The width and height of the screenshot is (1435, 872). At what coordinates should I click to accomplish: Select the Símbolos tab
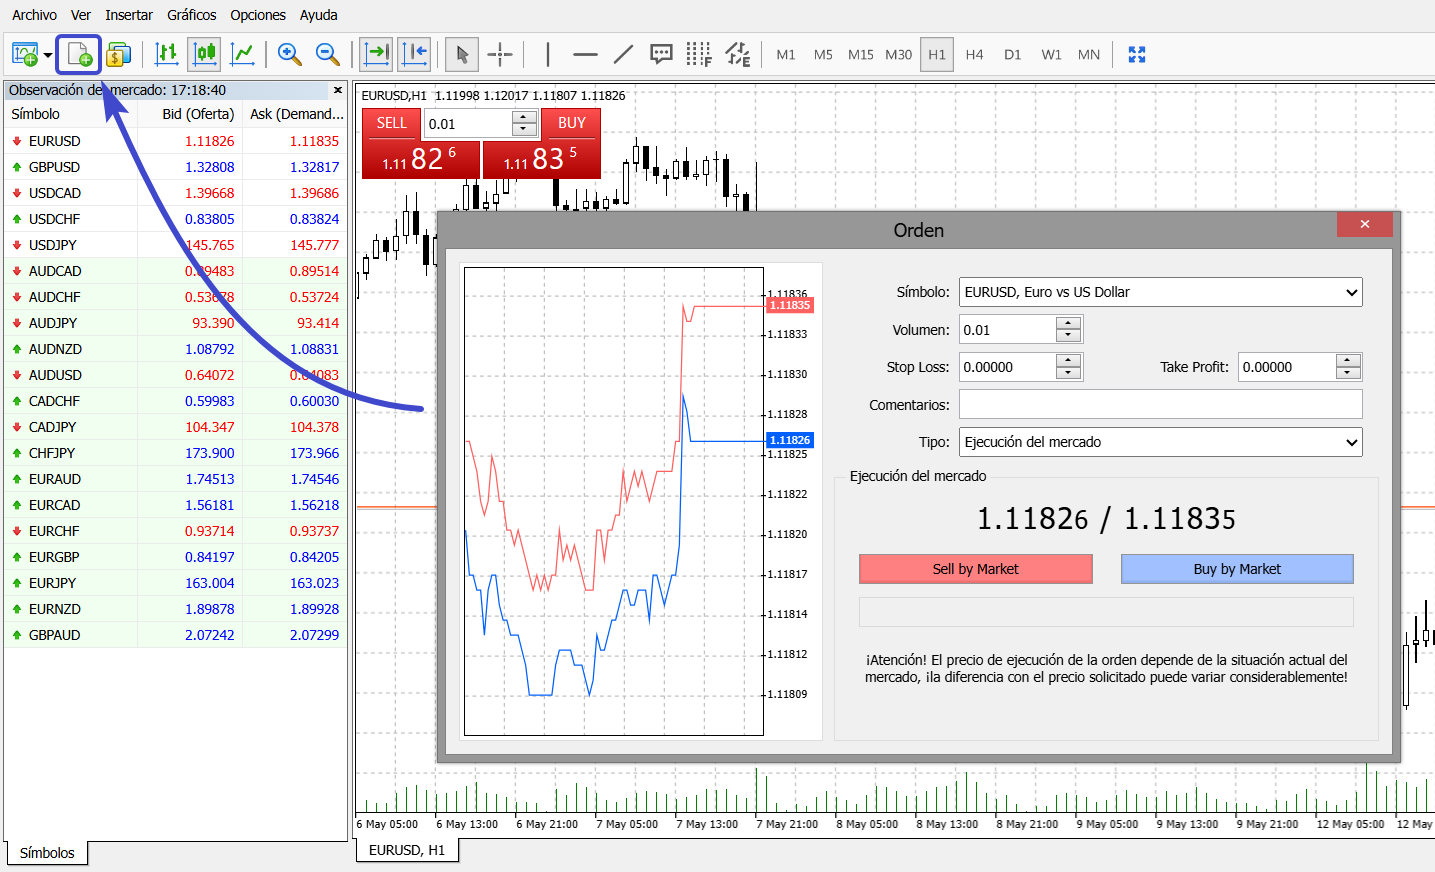pos(47,853)
